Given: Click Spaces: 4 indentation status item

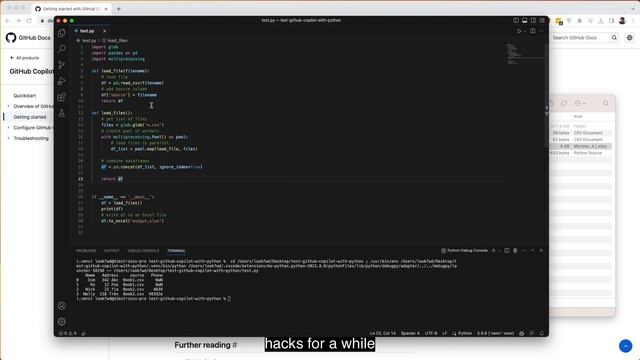Looking at the screenshot, I should click(x=410, y=333).
